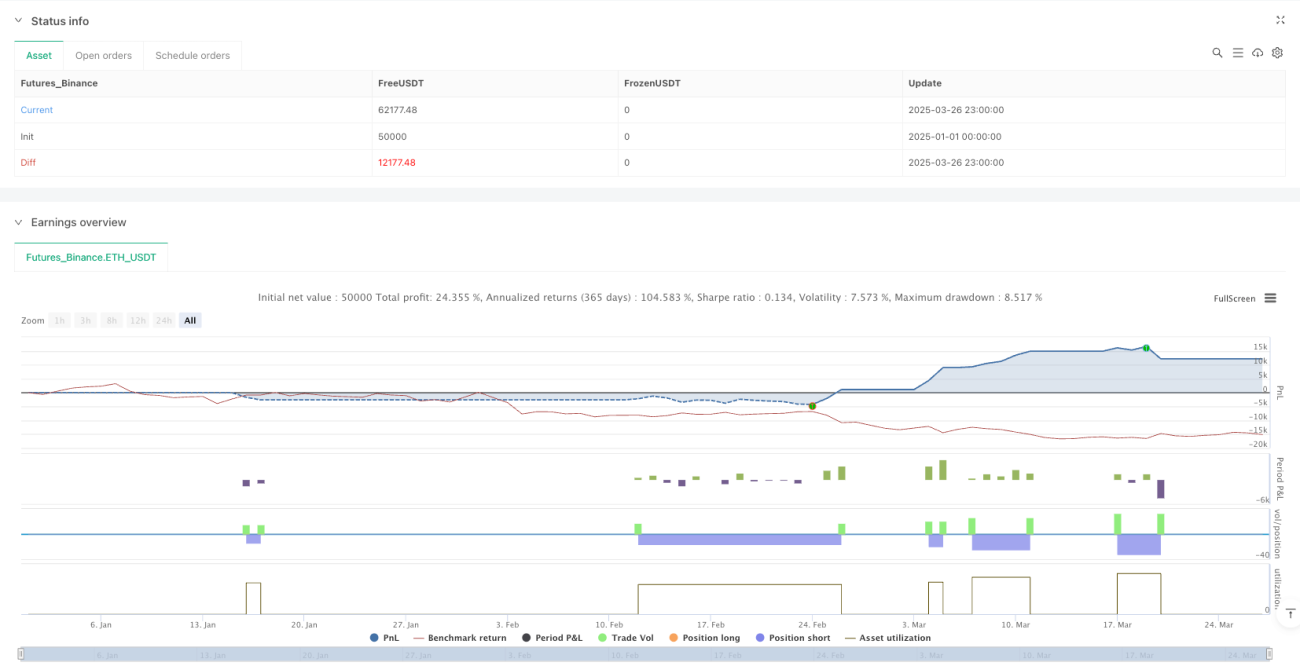Viewport: 1300px width, 666px height.
Task: Open the chart hamburger menu beside FullScreen
Action: point(1270,298)
